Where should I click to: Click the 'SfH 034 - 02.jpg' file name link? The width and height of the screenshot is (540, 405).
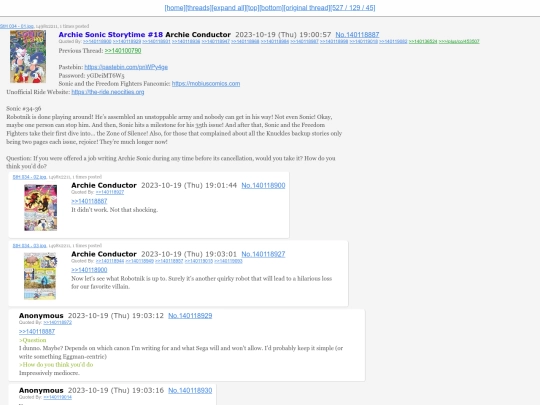(x=30, y=177)
